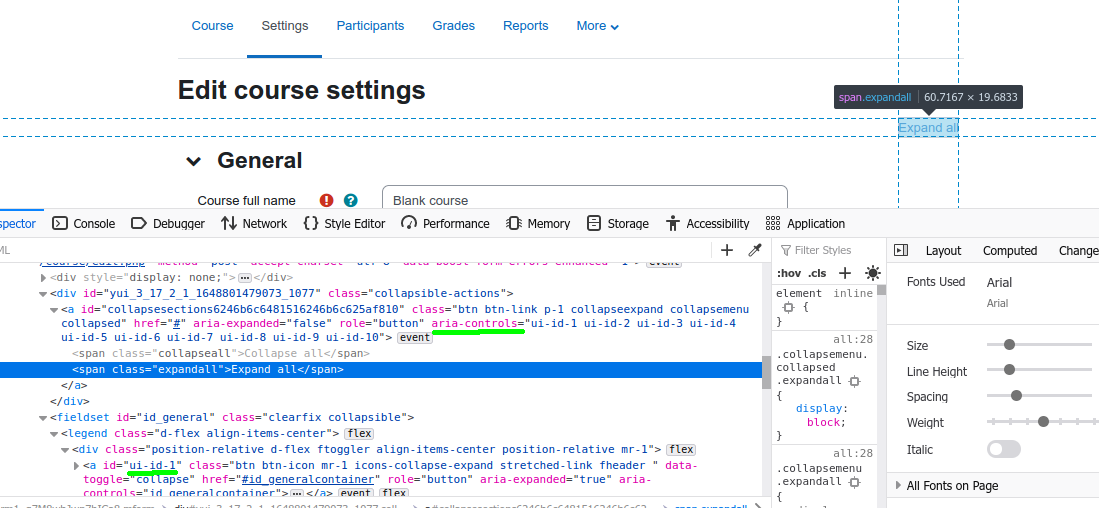Expand the display:none div node
This screenshot has width=1099, height=508.
pyautogui.click(x=44, y=277)
